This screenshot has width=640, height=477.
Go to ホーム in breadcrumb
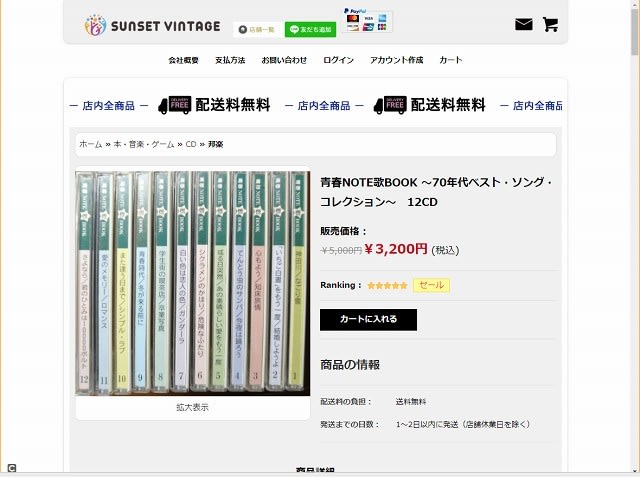pyautogui.click(x=91, y=144)
